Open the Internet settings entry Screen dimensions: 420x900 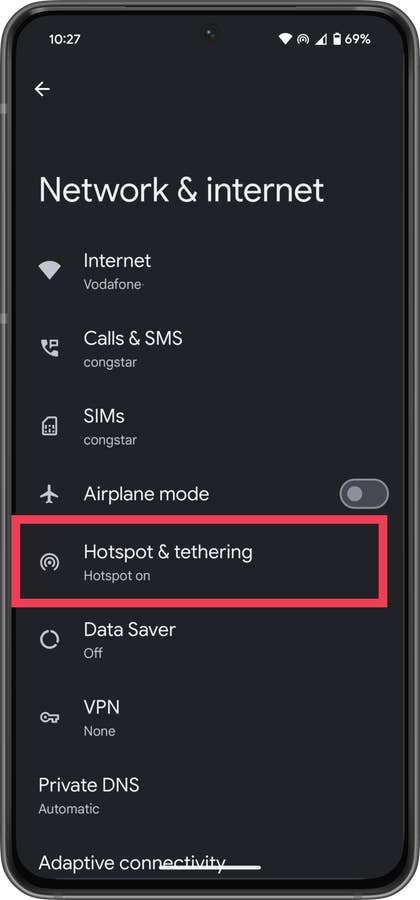pos(210,270)
